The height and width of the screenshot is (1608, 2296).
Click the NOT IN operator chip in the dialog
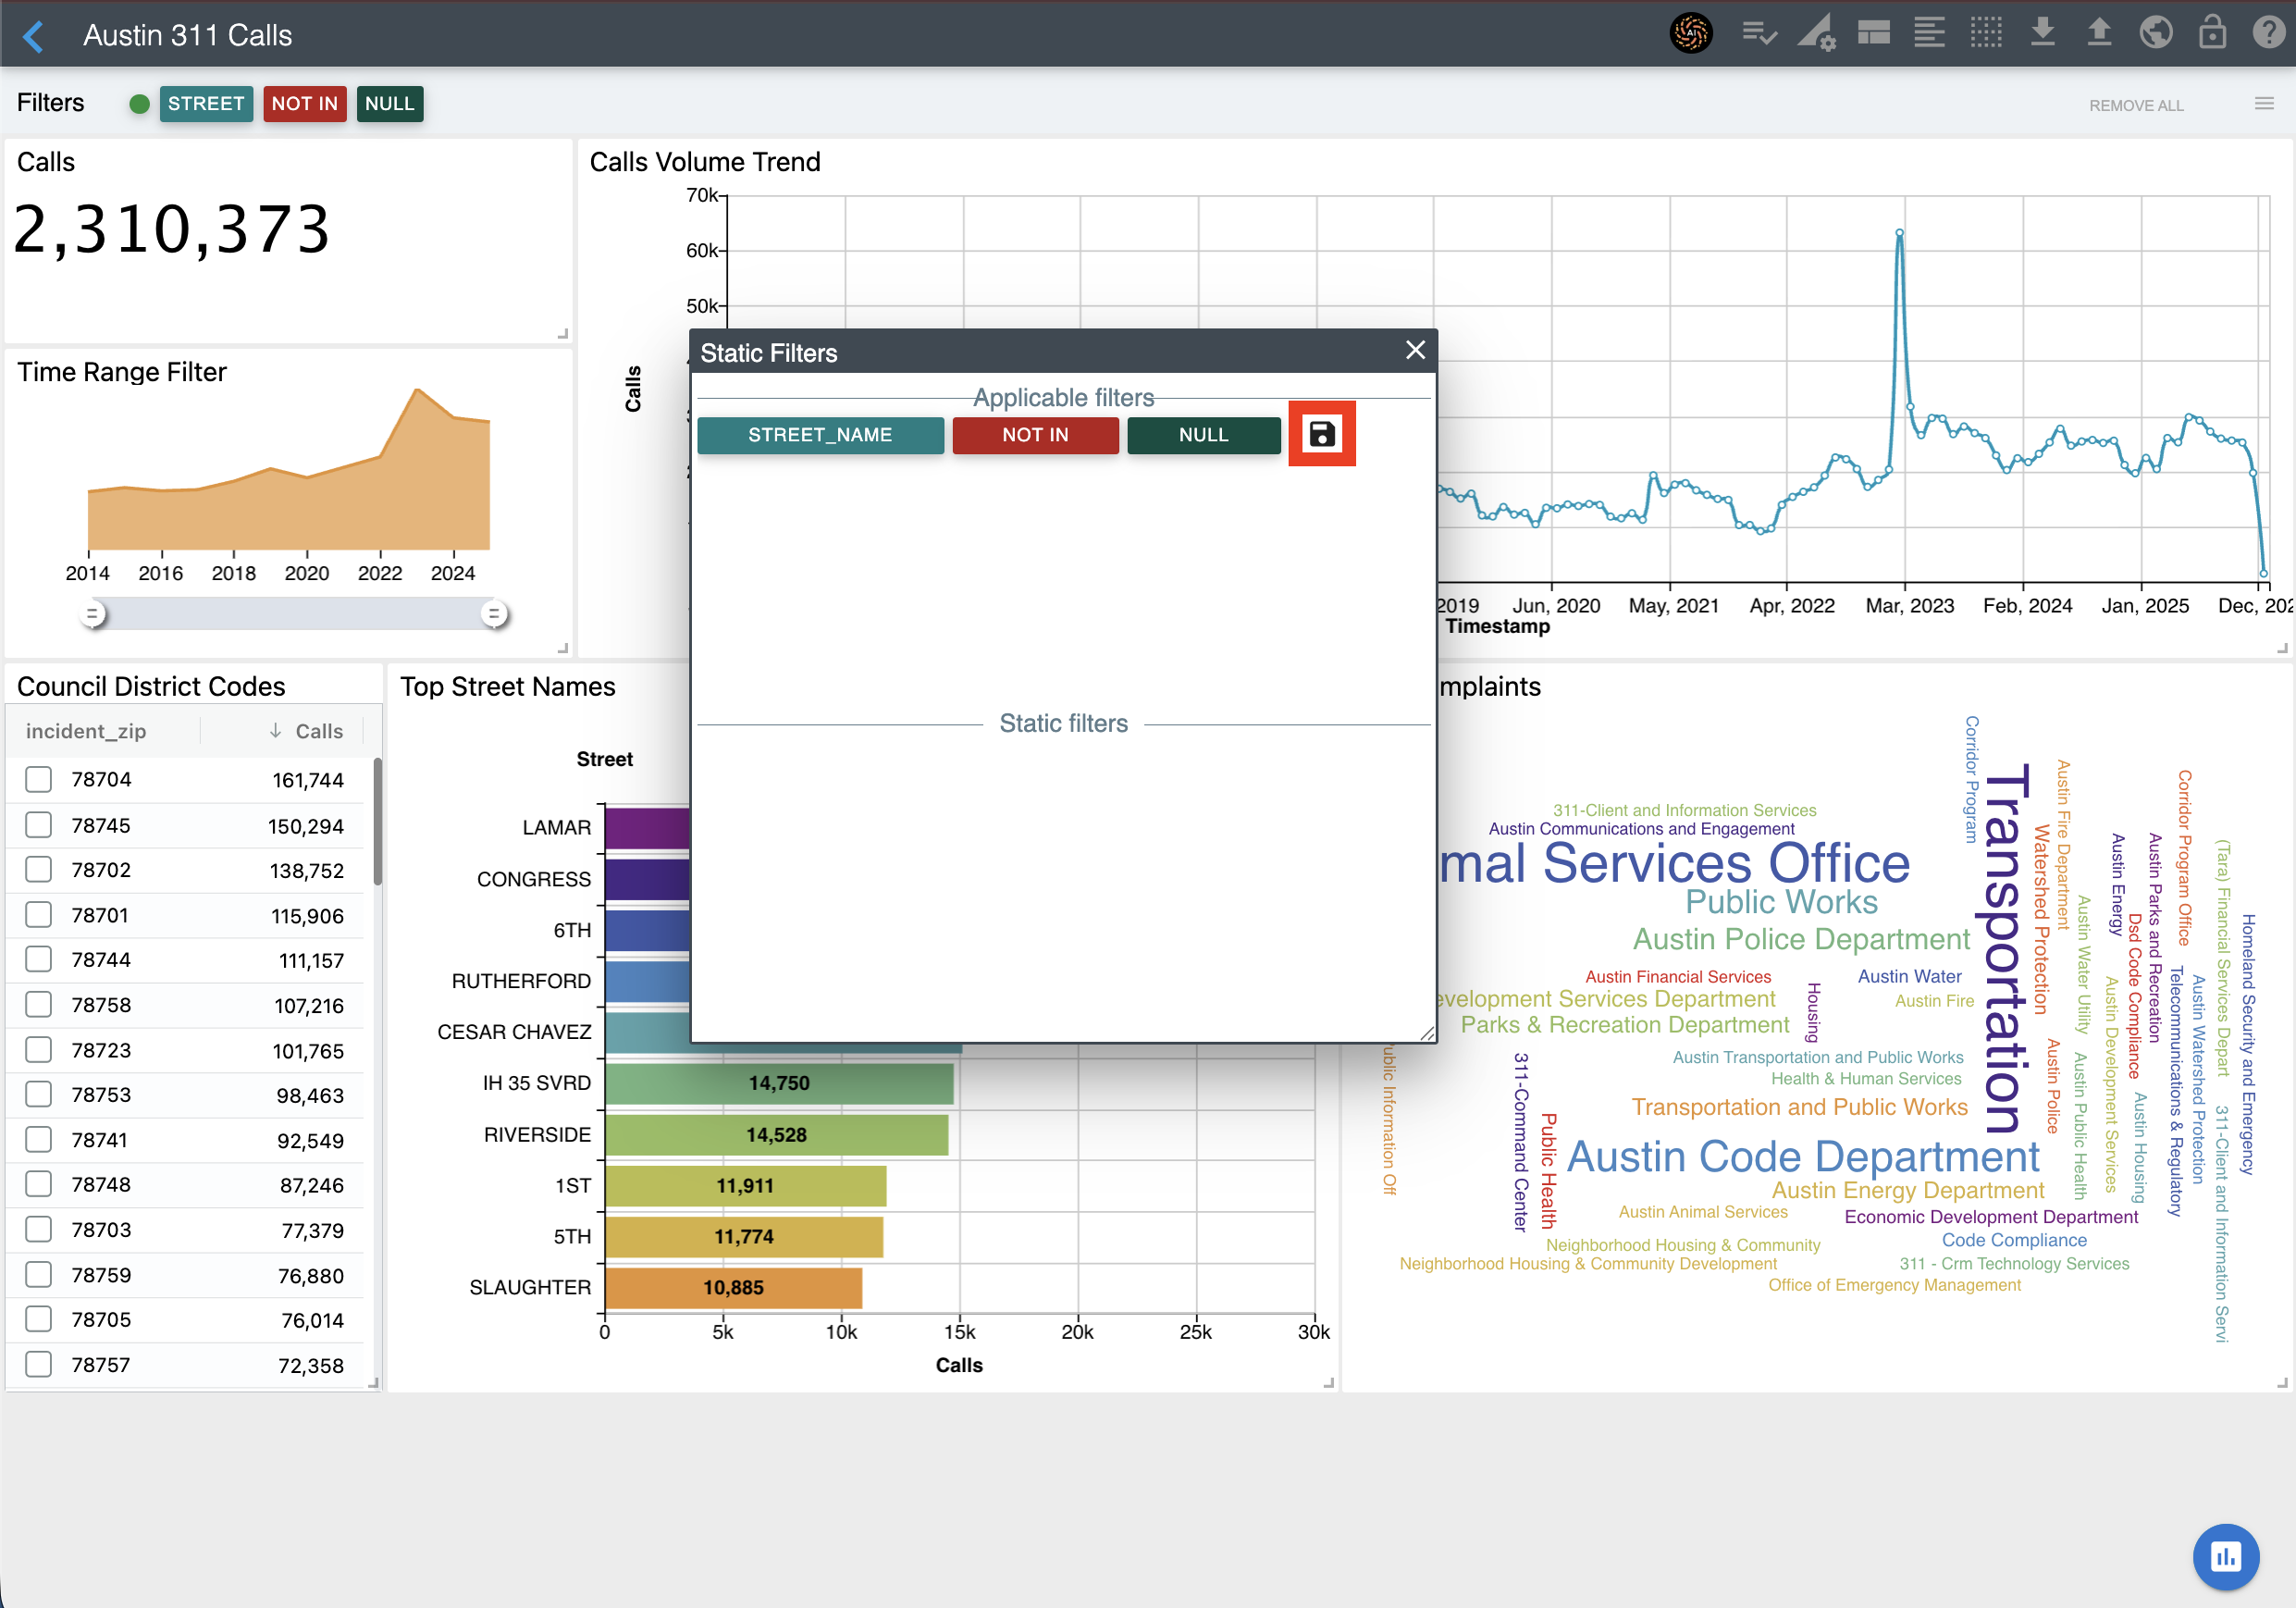pyautogui.click(x=1034, y=435)
